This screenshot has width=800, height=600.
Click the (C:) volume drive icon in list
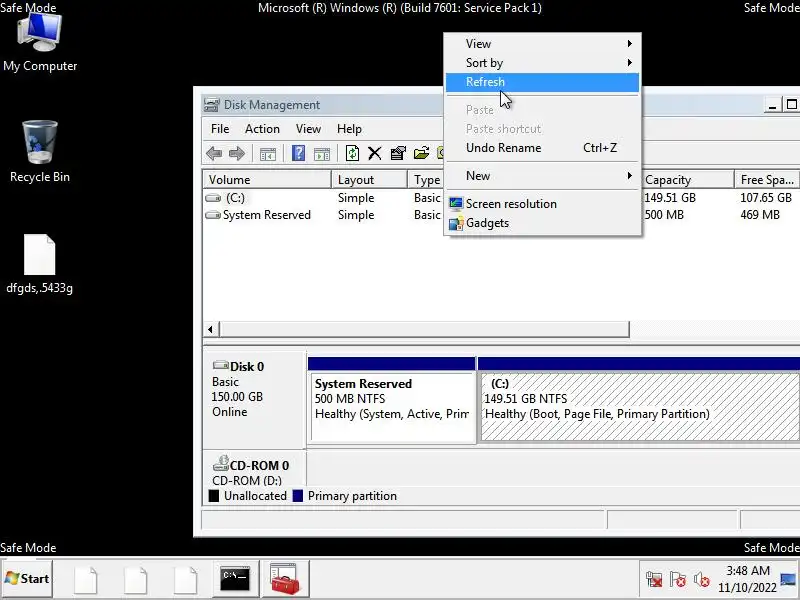(213, 197)
